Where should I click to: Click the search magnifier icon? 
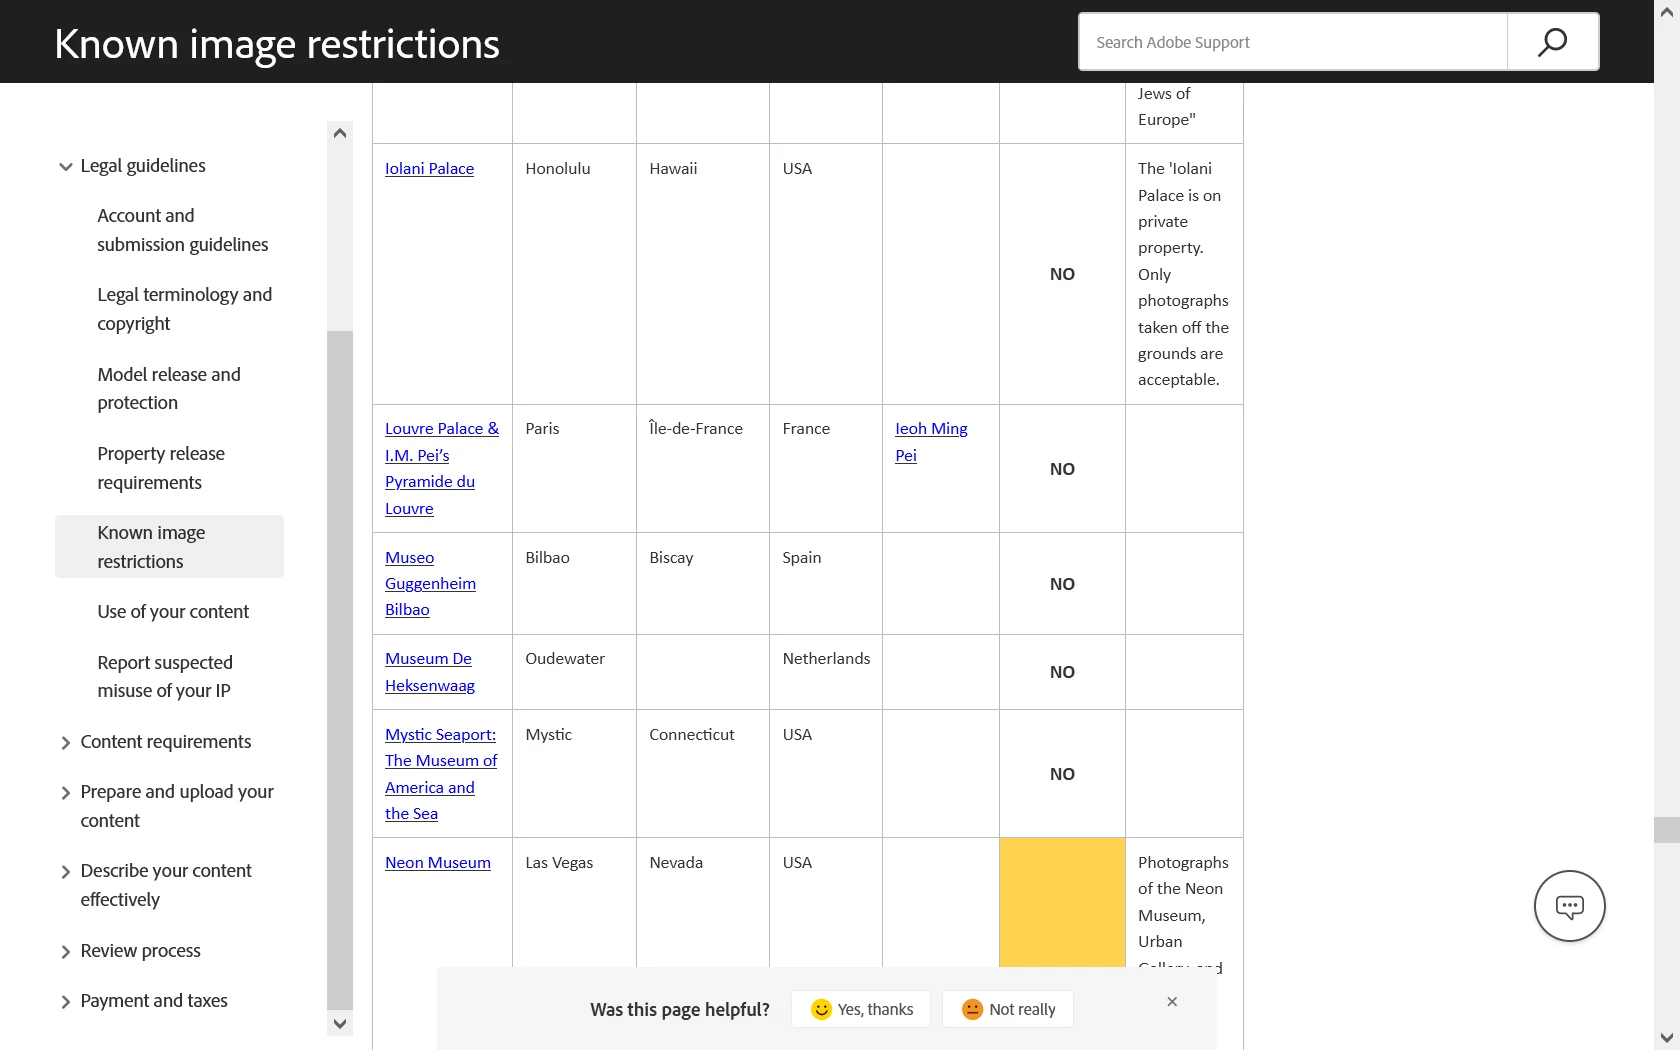pos(1552,42)
